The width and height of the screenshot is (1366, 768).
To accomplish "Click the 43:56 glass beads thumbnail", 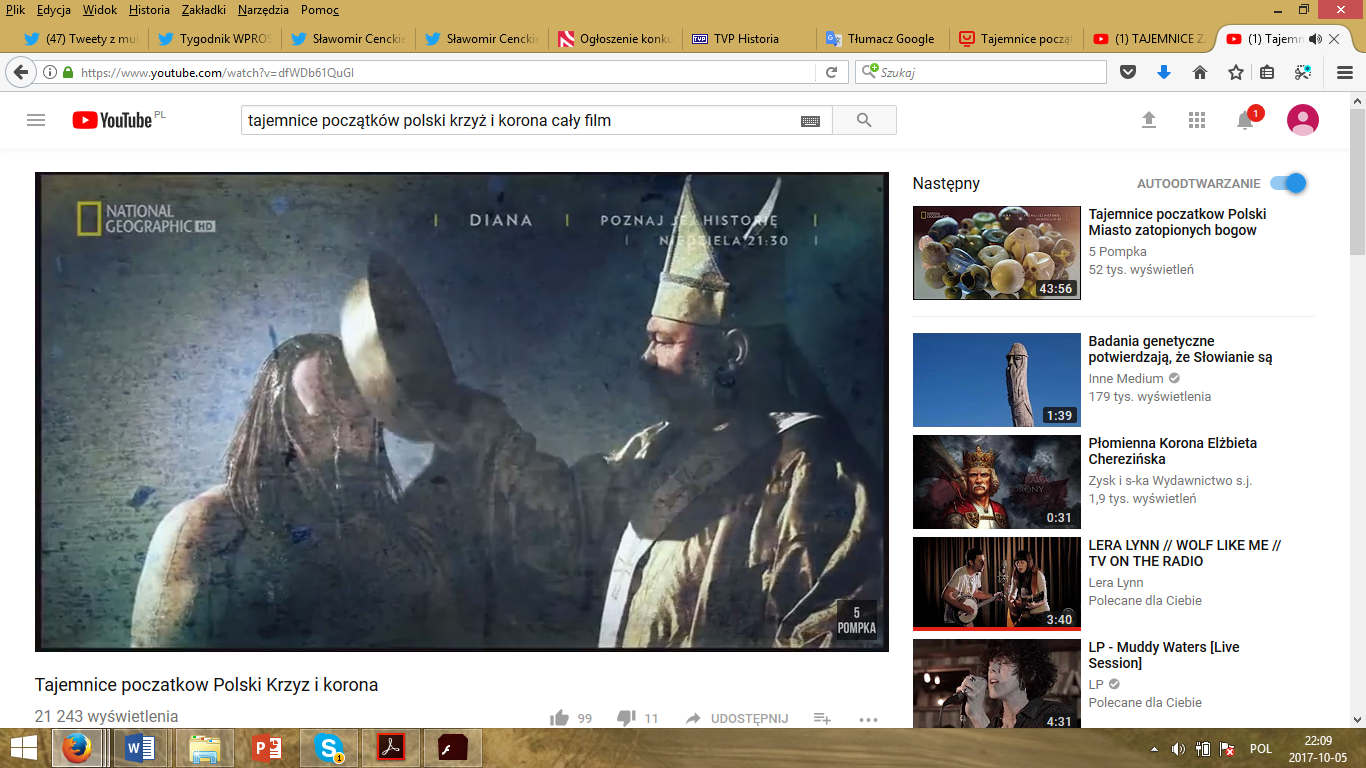I will tap(997, 253).
